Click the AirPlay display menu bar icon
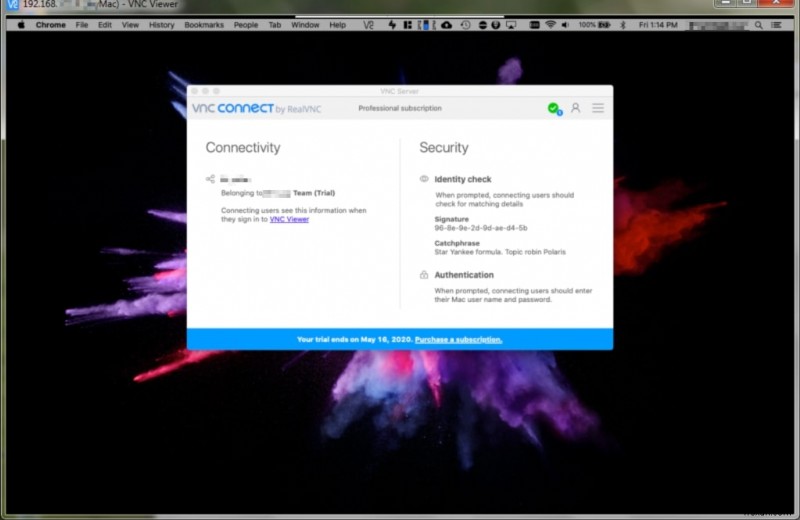Image resolution: width=800 pixels, height=520 pixels. coord(511,24)
